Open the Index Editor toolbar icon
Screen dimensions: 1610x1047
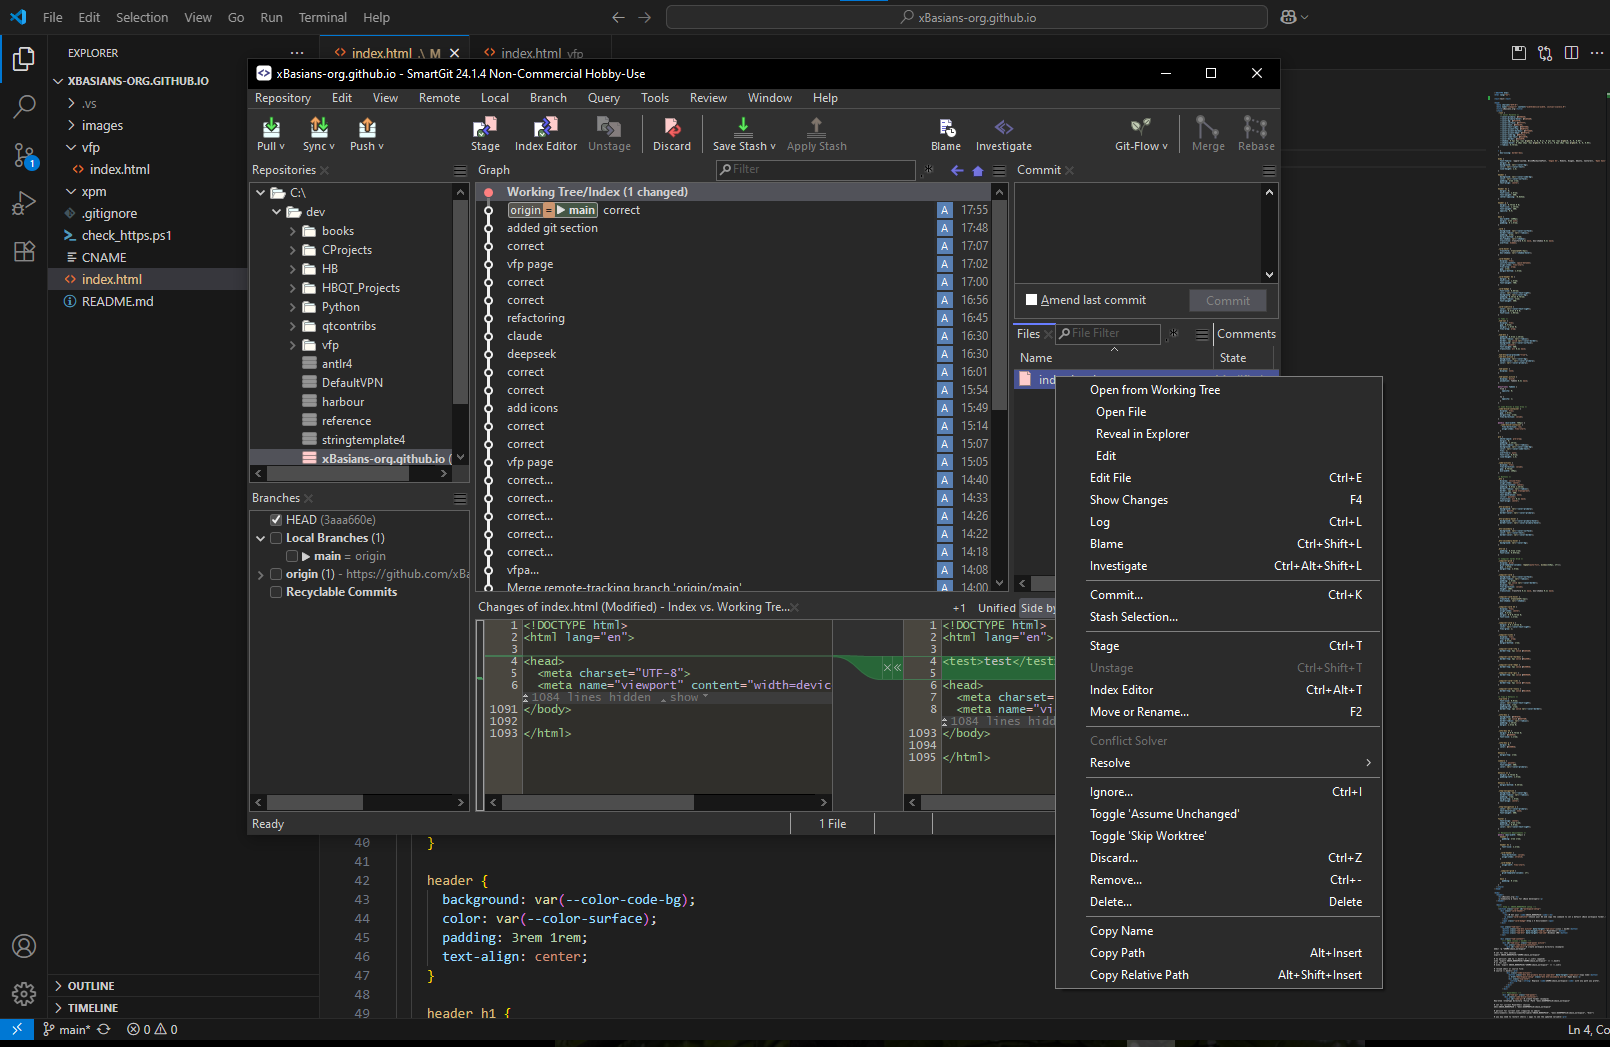point(546,134)
